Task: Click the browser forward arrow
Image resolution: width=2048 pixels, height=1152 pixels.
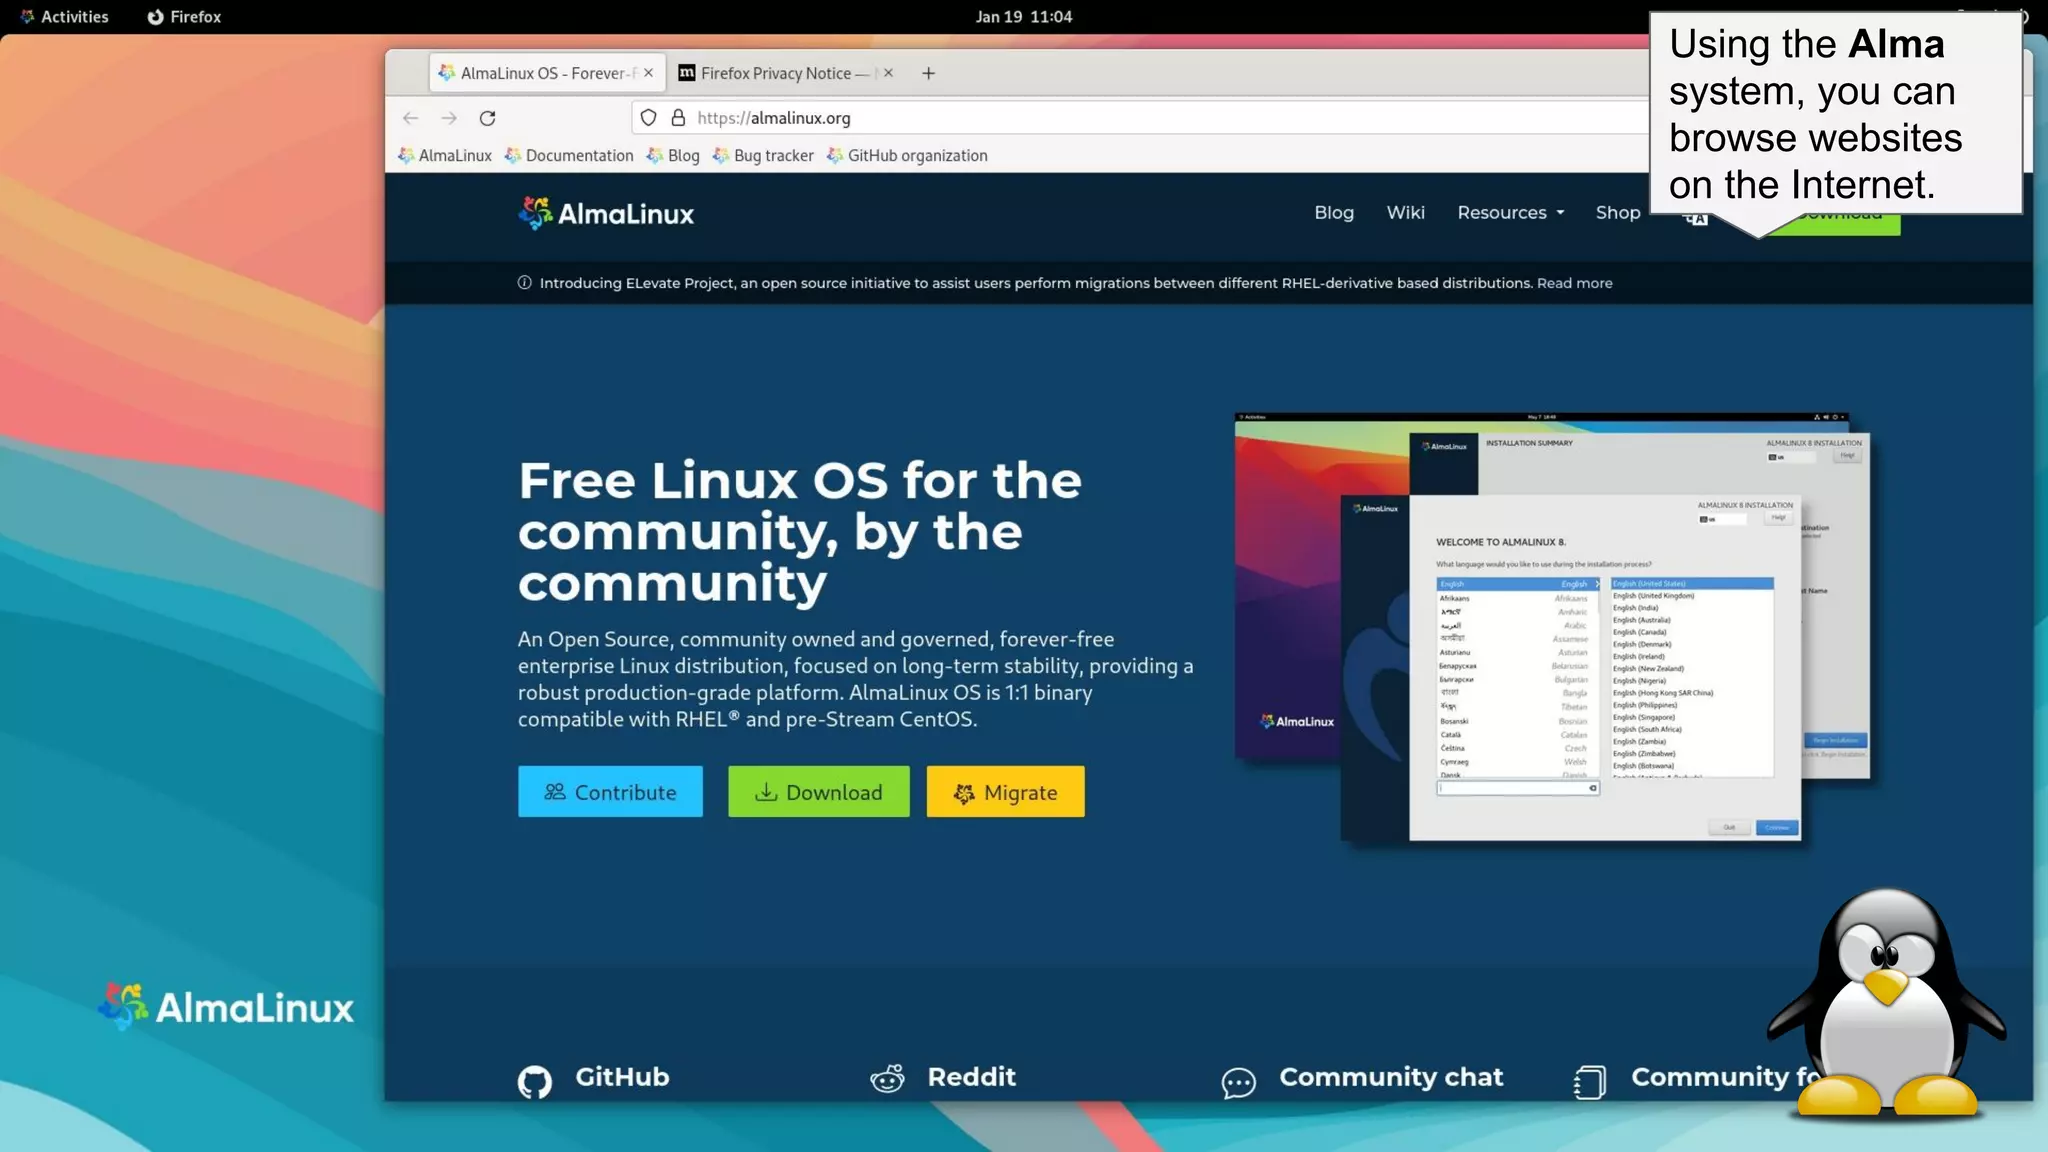Action: 449,118
